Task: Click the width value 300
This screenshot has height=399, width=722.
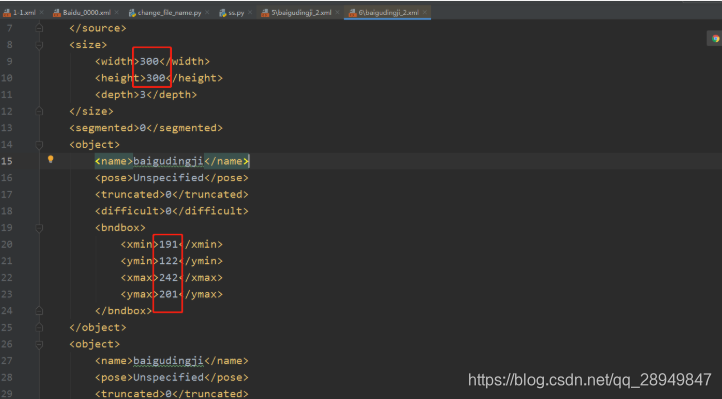Action: [x=149, y=61]
